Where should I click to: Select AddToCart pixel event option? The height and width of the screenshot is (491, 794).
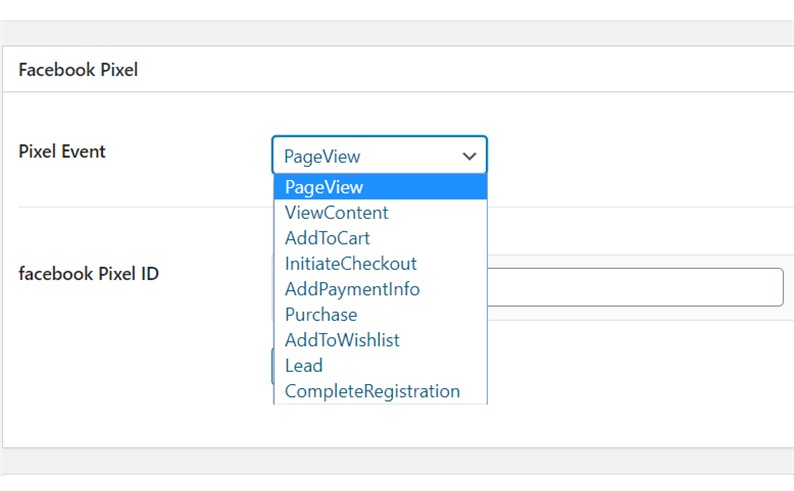click(x=327, y=238)
